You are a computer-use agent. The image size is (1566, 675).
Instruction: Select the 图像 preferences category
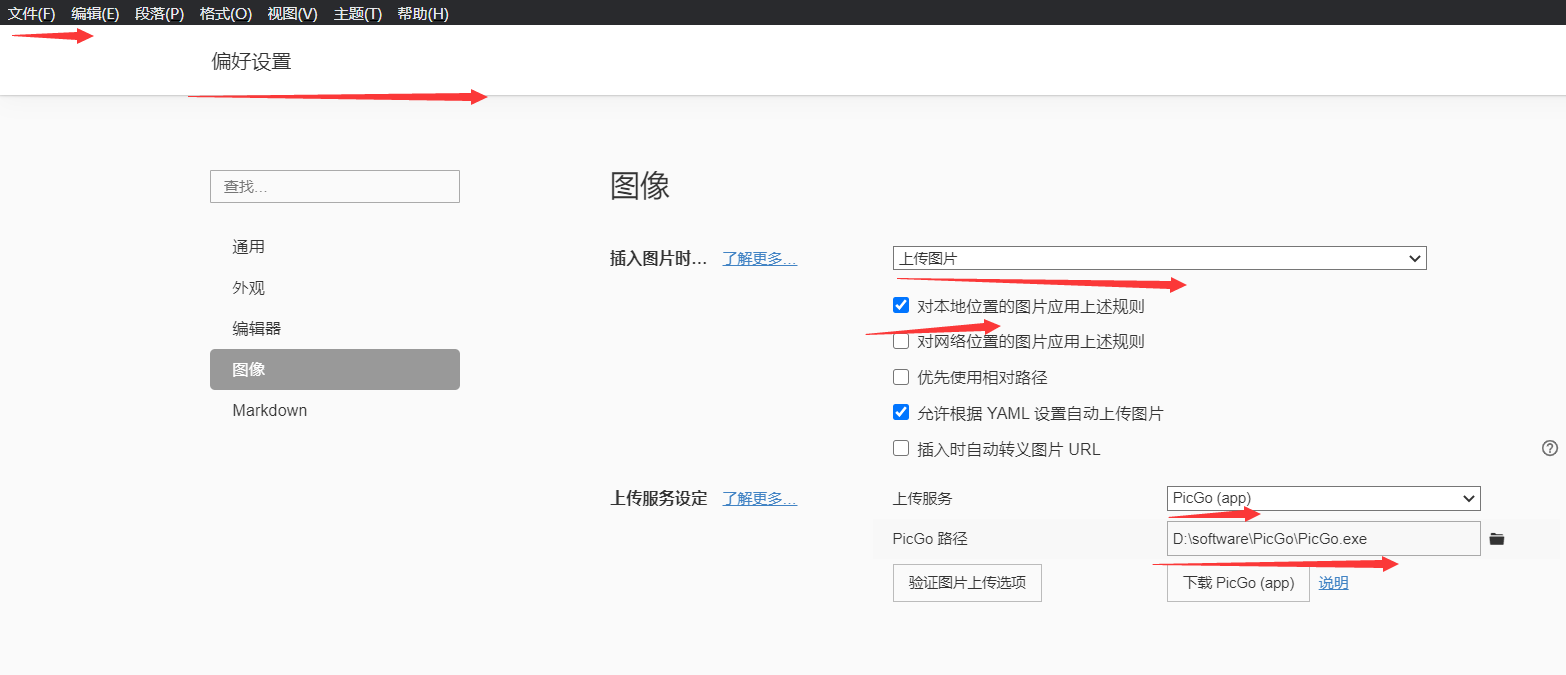click(x=335, y=369)
